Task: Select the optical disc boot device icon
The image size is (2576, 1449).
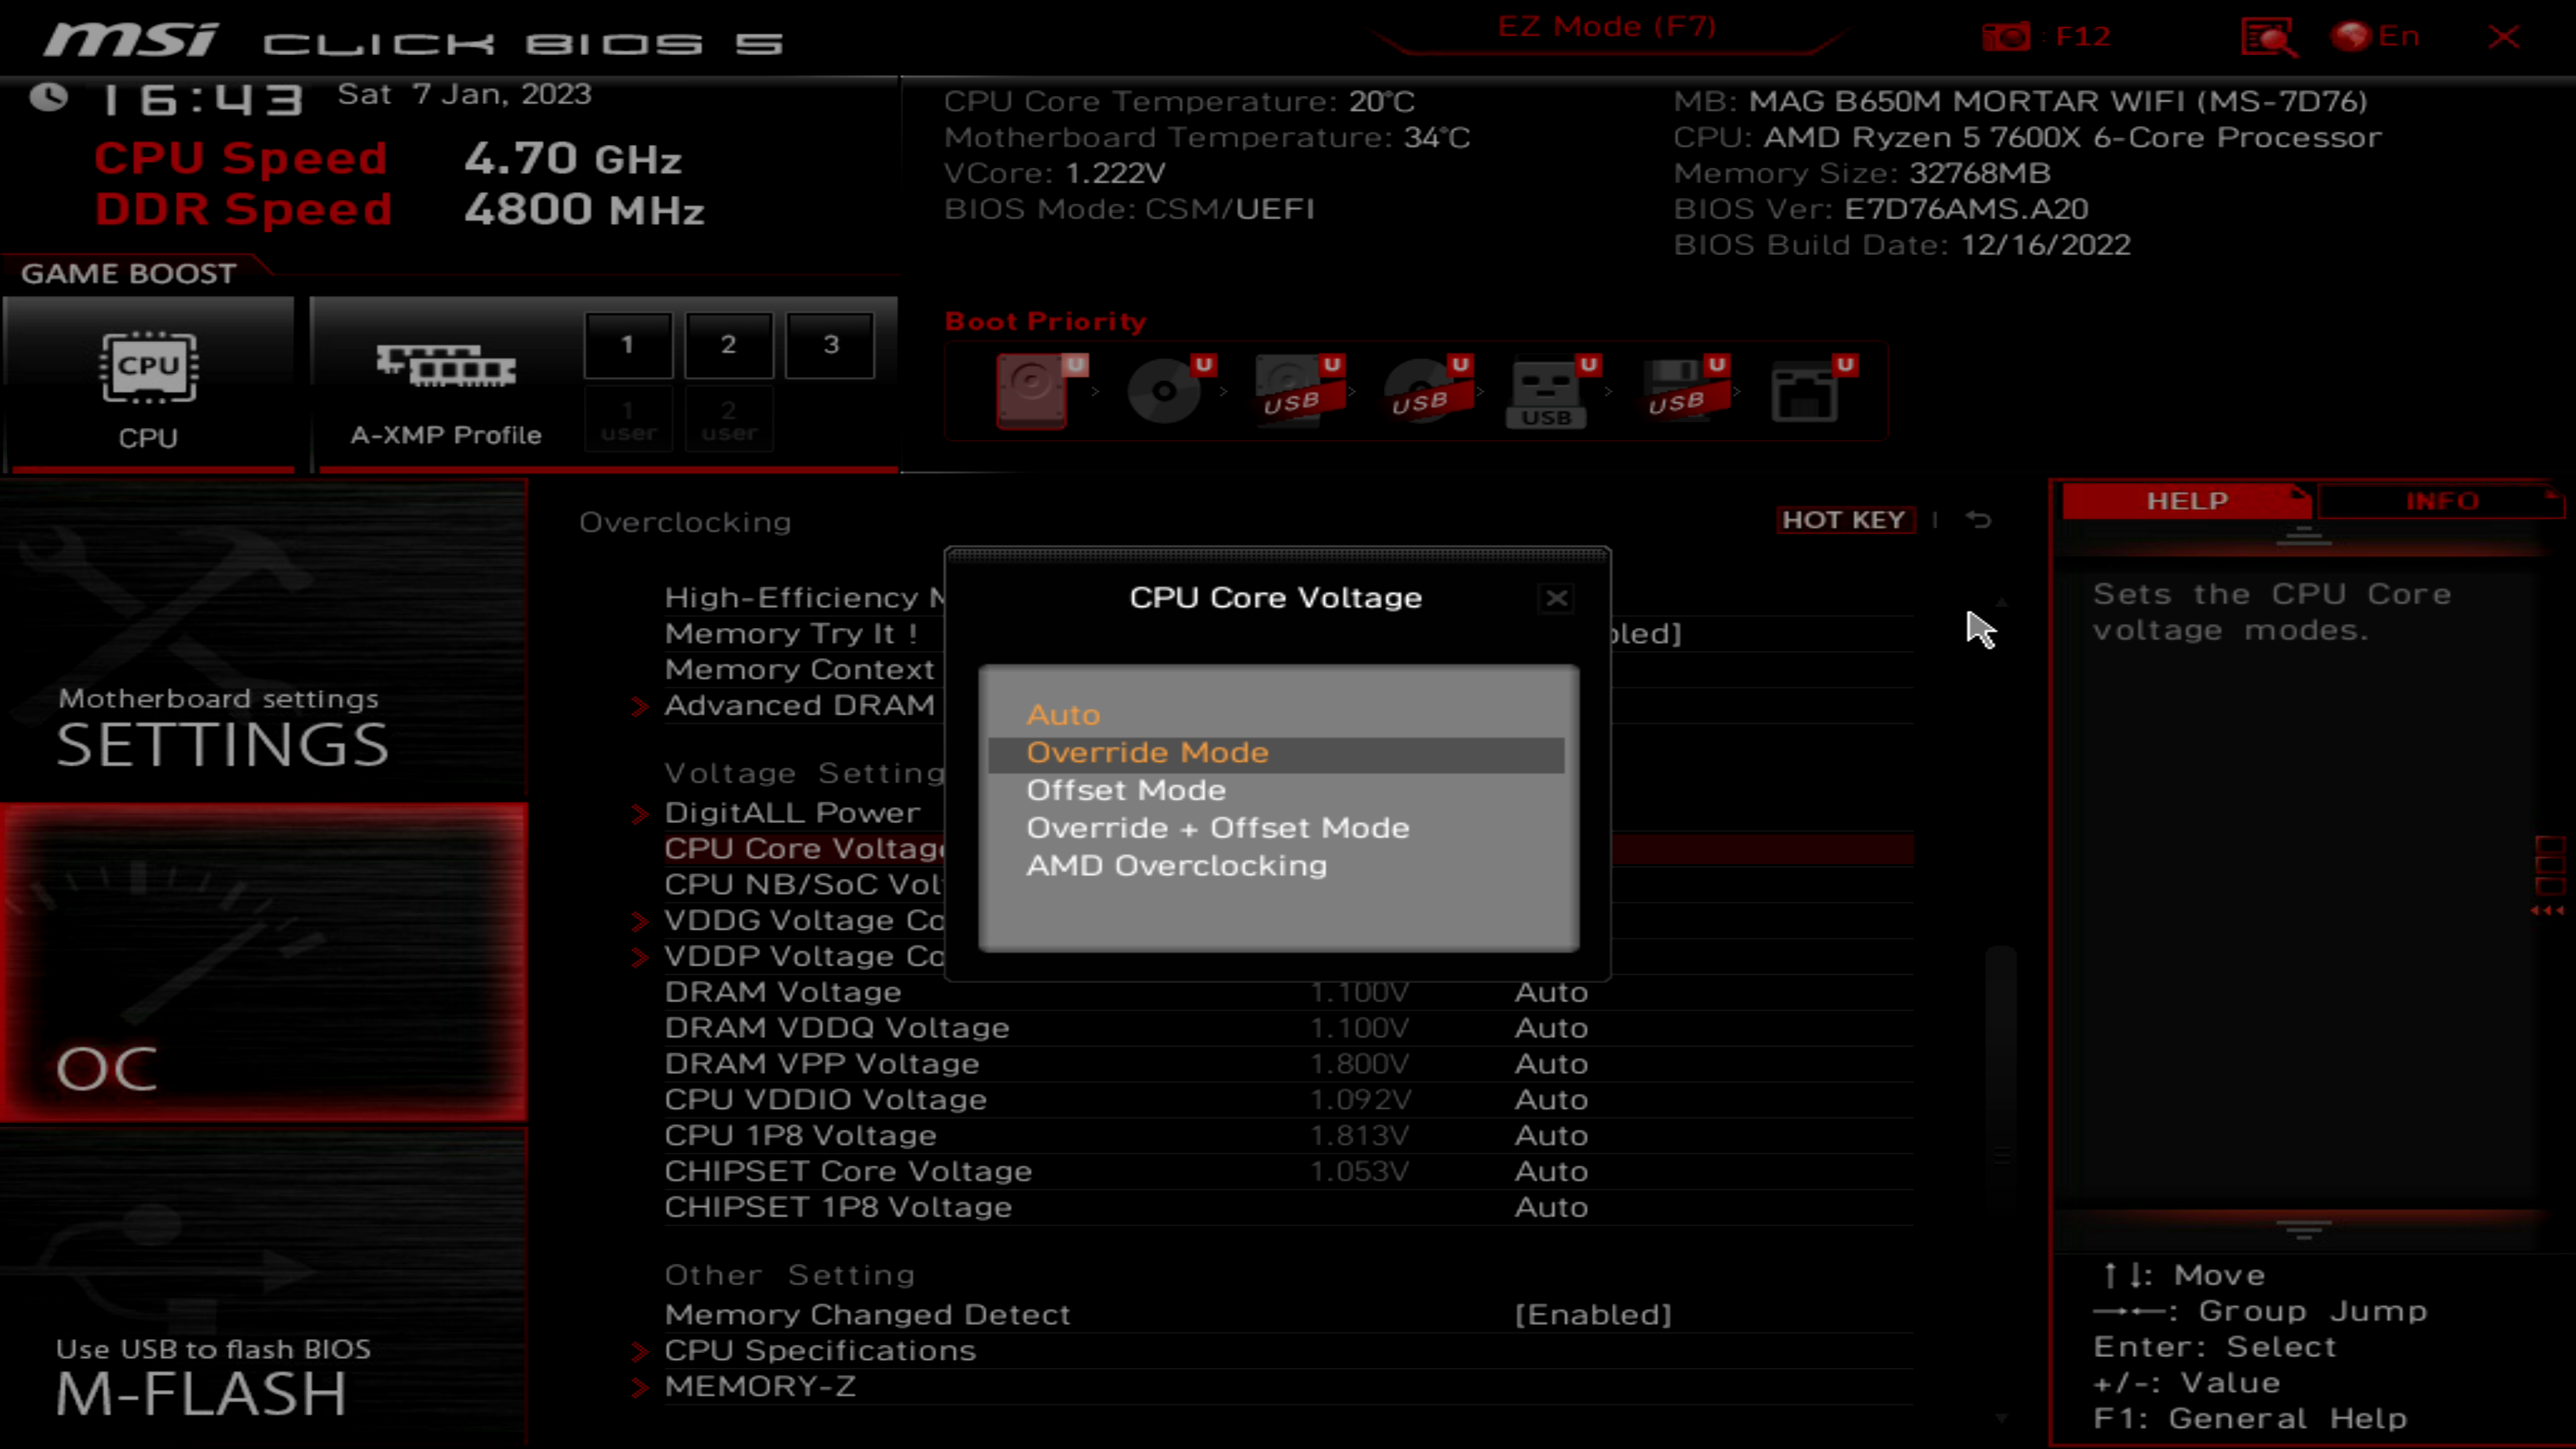Action: pyautogui.click(x=1164, y=390)
